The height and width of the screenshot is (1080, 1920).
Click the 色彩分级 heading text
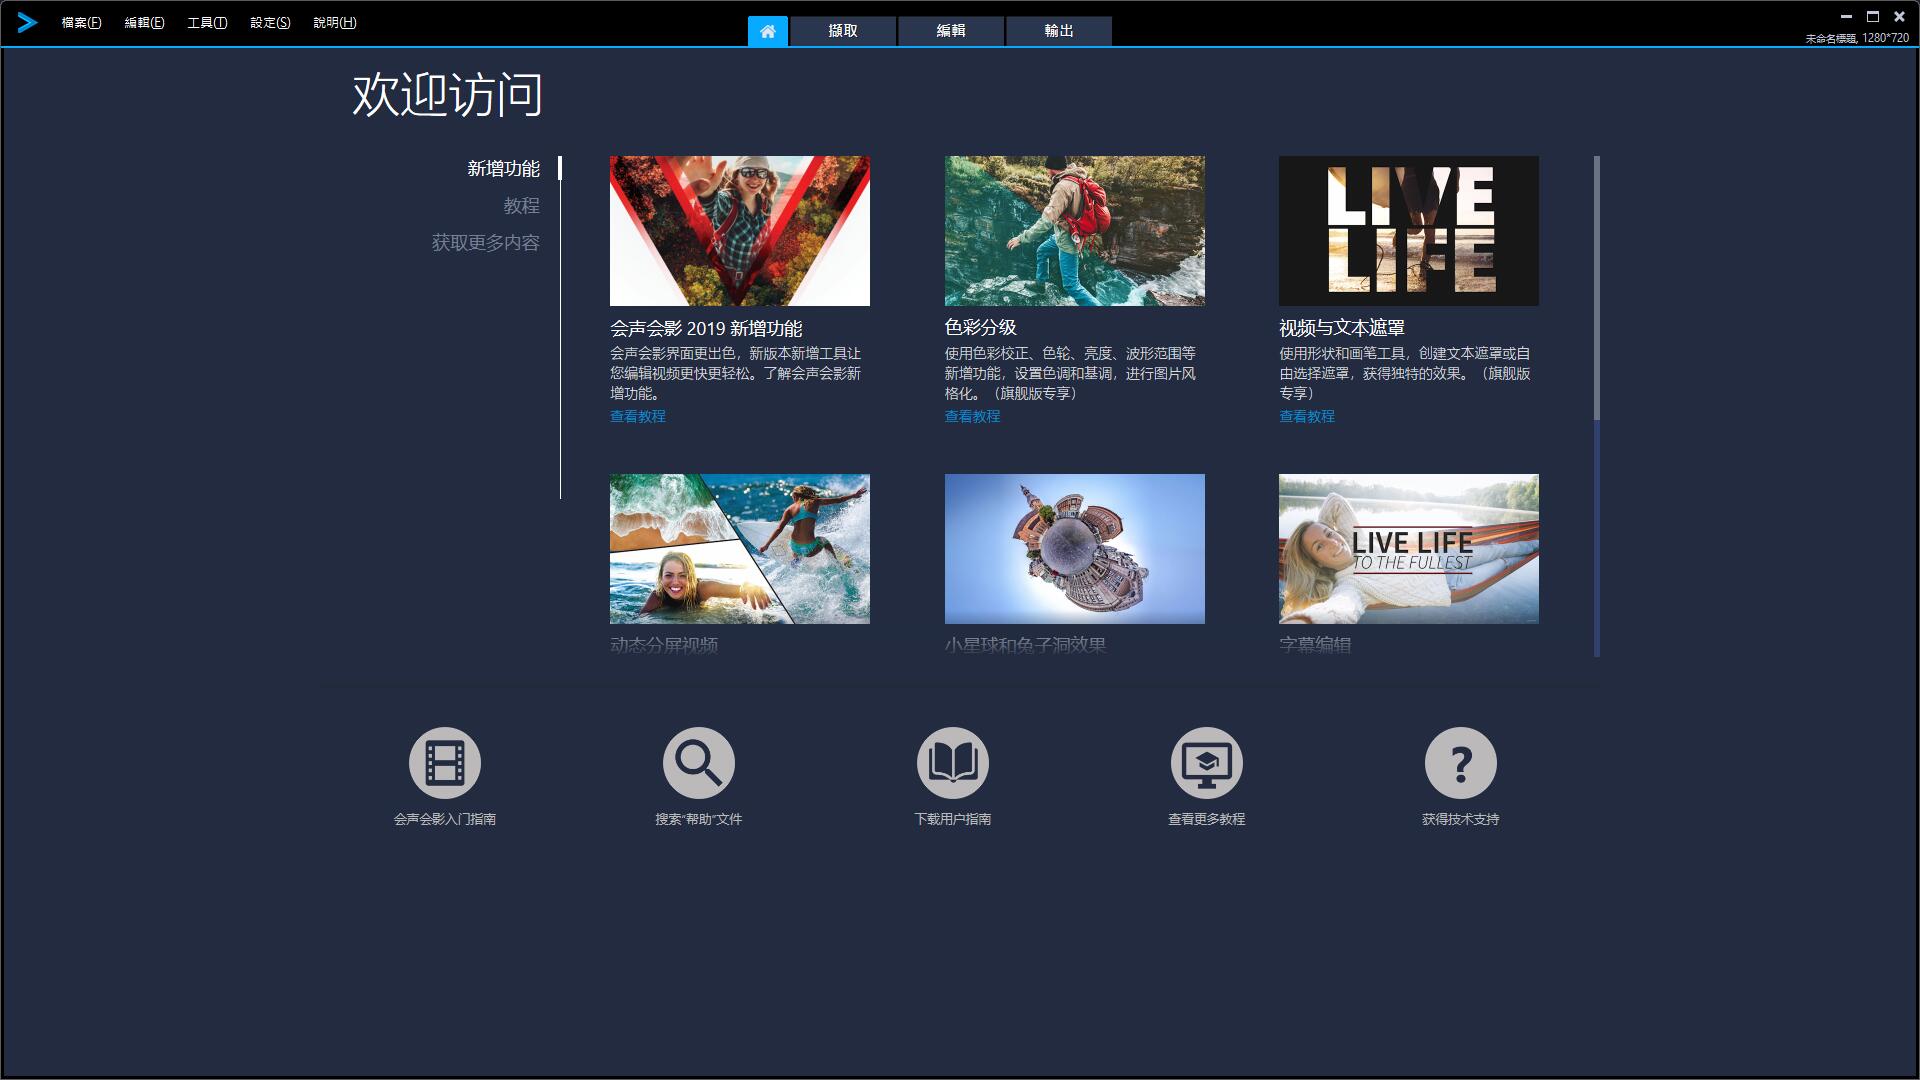pos(980,327)
